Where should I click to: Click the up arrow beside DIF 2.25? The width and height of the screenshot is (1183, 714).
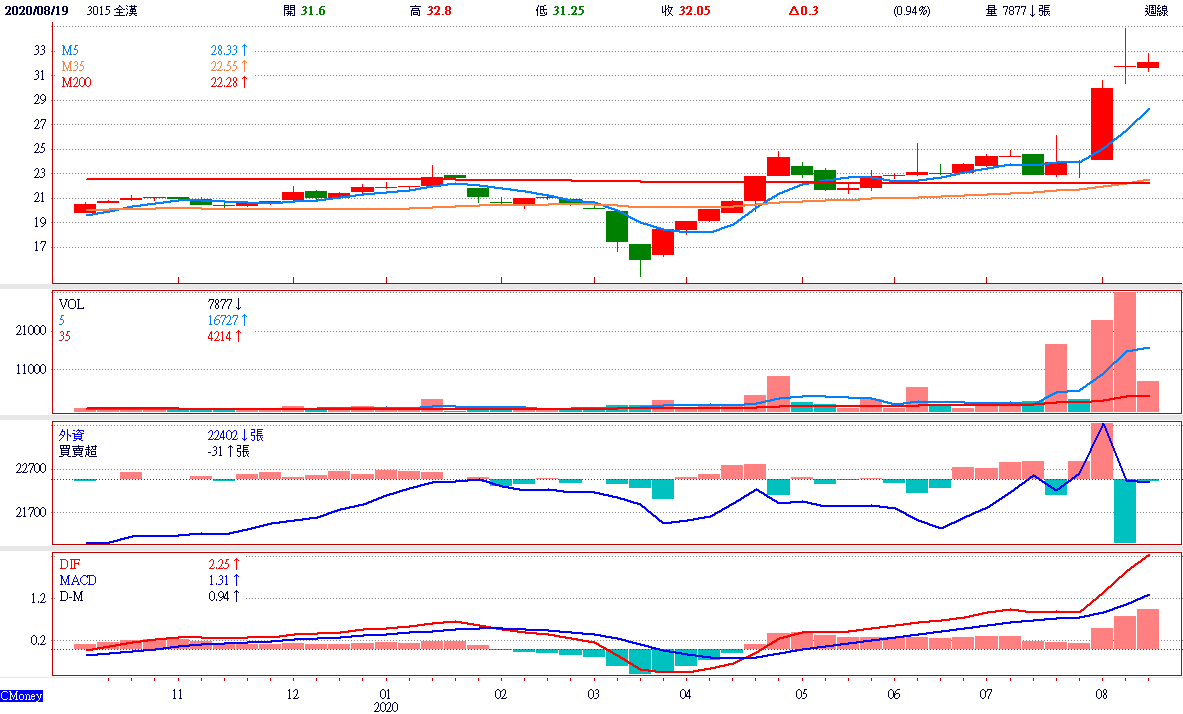coord(238,564)
